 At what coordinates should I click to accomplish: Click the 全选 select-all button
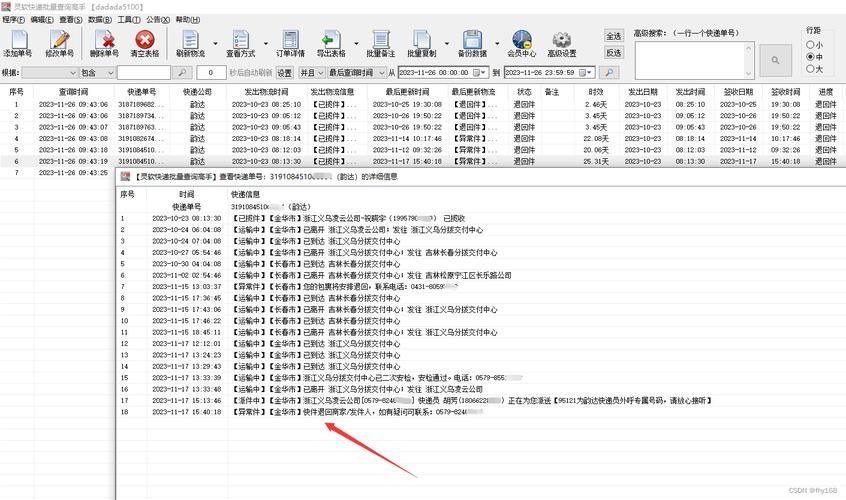click(613, 36)
